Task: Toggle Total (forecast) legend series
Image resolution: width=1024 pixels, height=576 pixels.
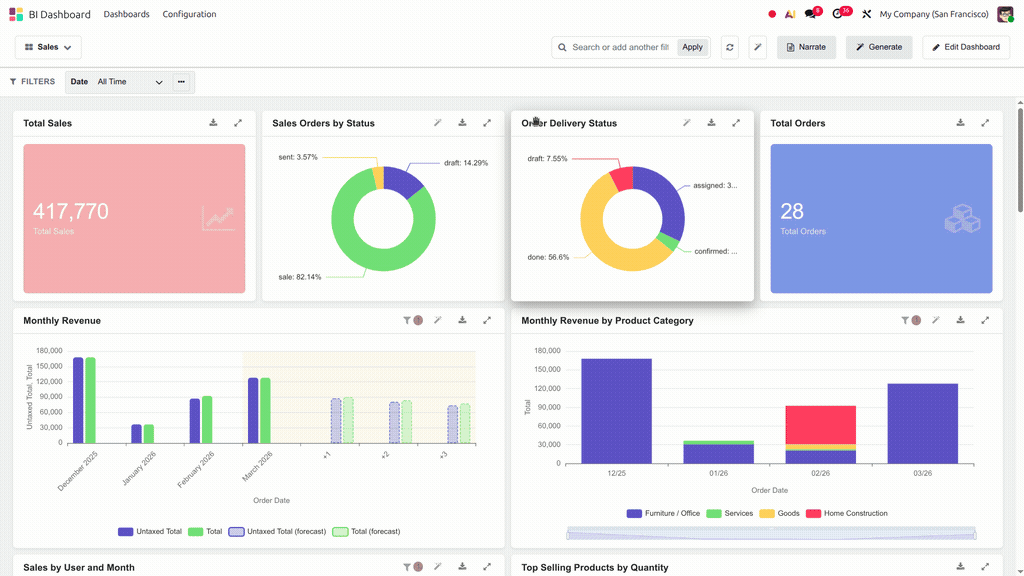Action: 366,532
